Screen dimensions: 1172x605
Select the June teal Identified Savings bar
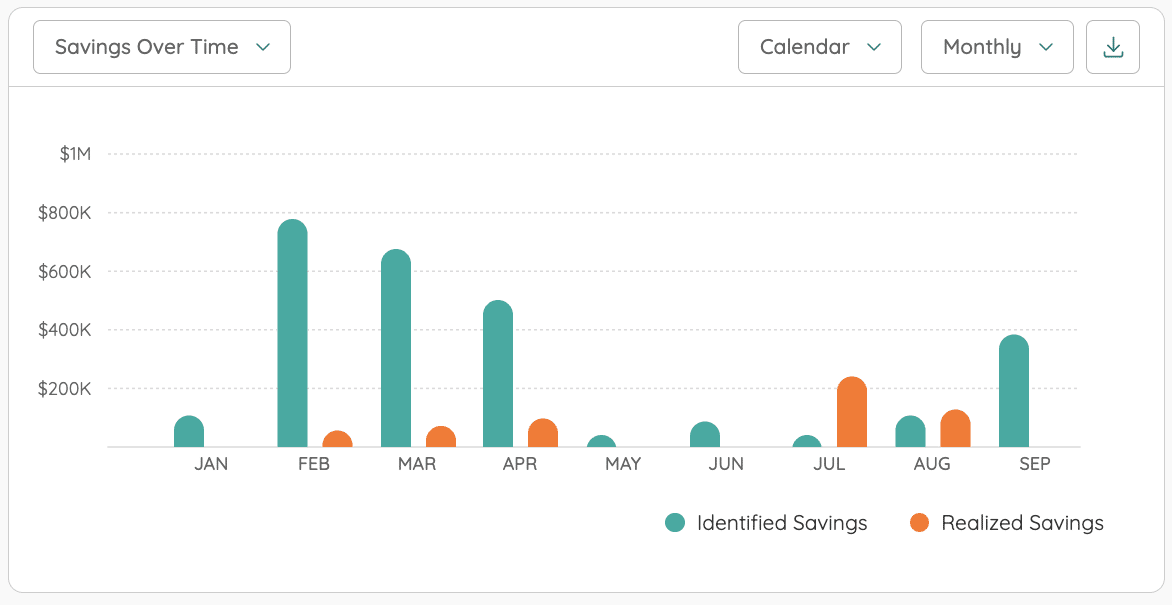point(705,435)
